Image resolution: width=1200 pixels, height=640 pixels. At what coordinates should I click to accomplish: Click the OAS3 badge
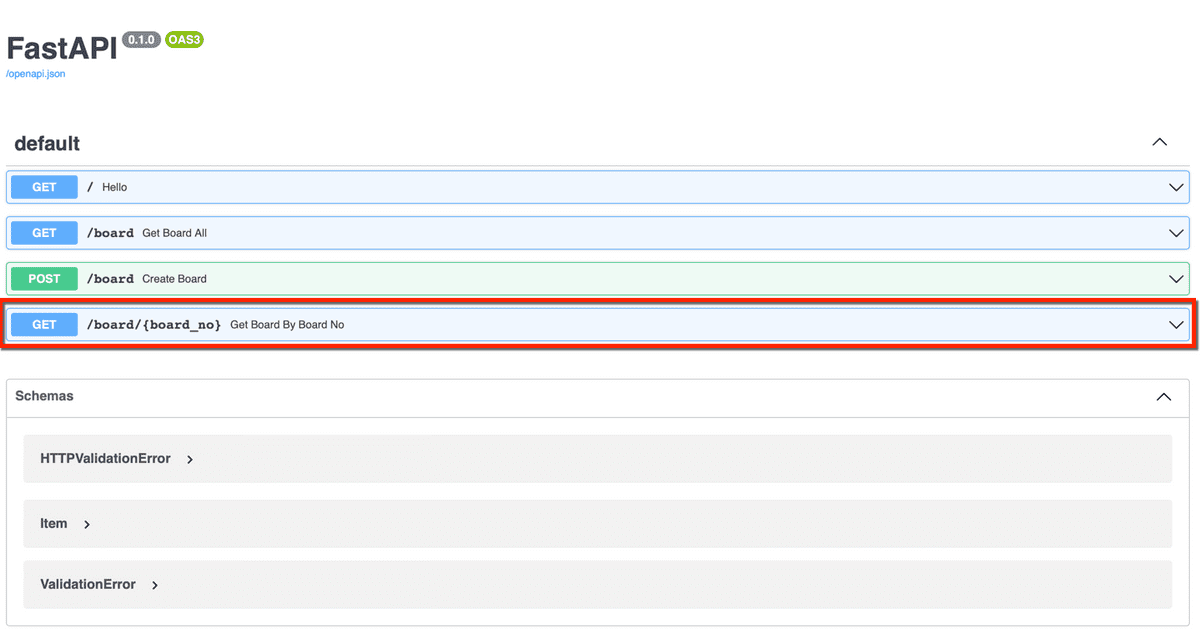pyautogui.click(x=184, y=40)
